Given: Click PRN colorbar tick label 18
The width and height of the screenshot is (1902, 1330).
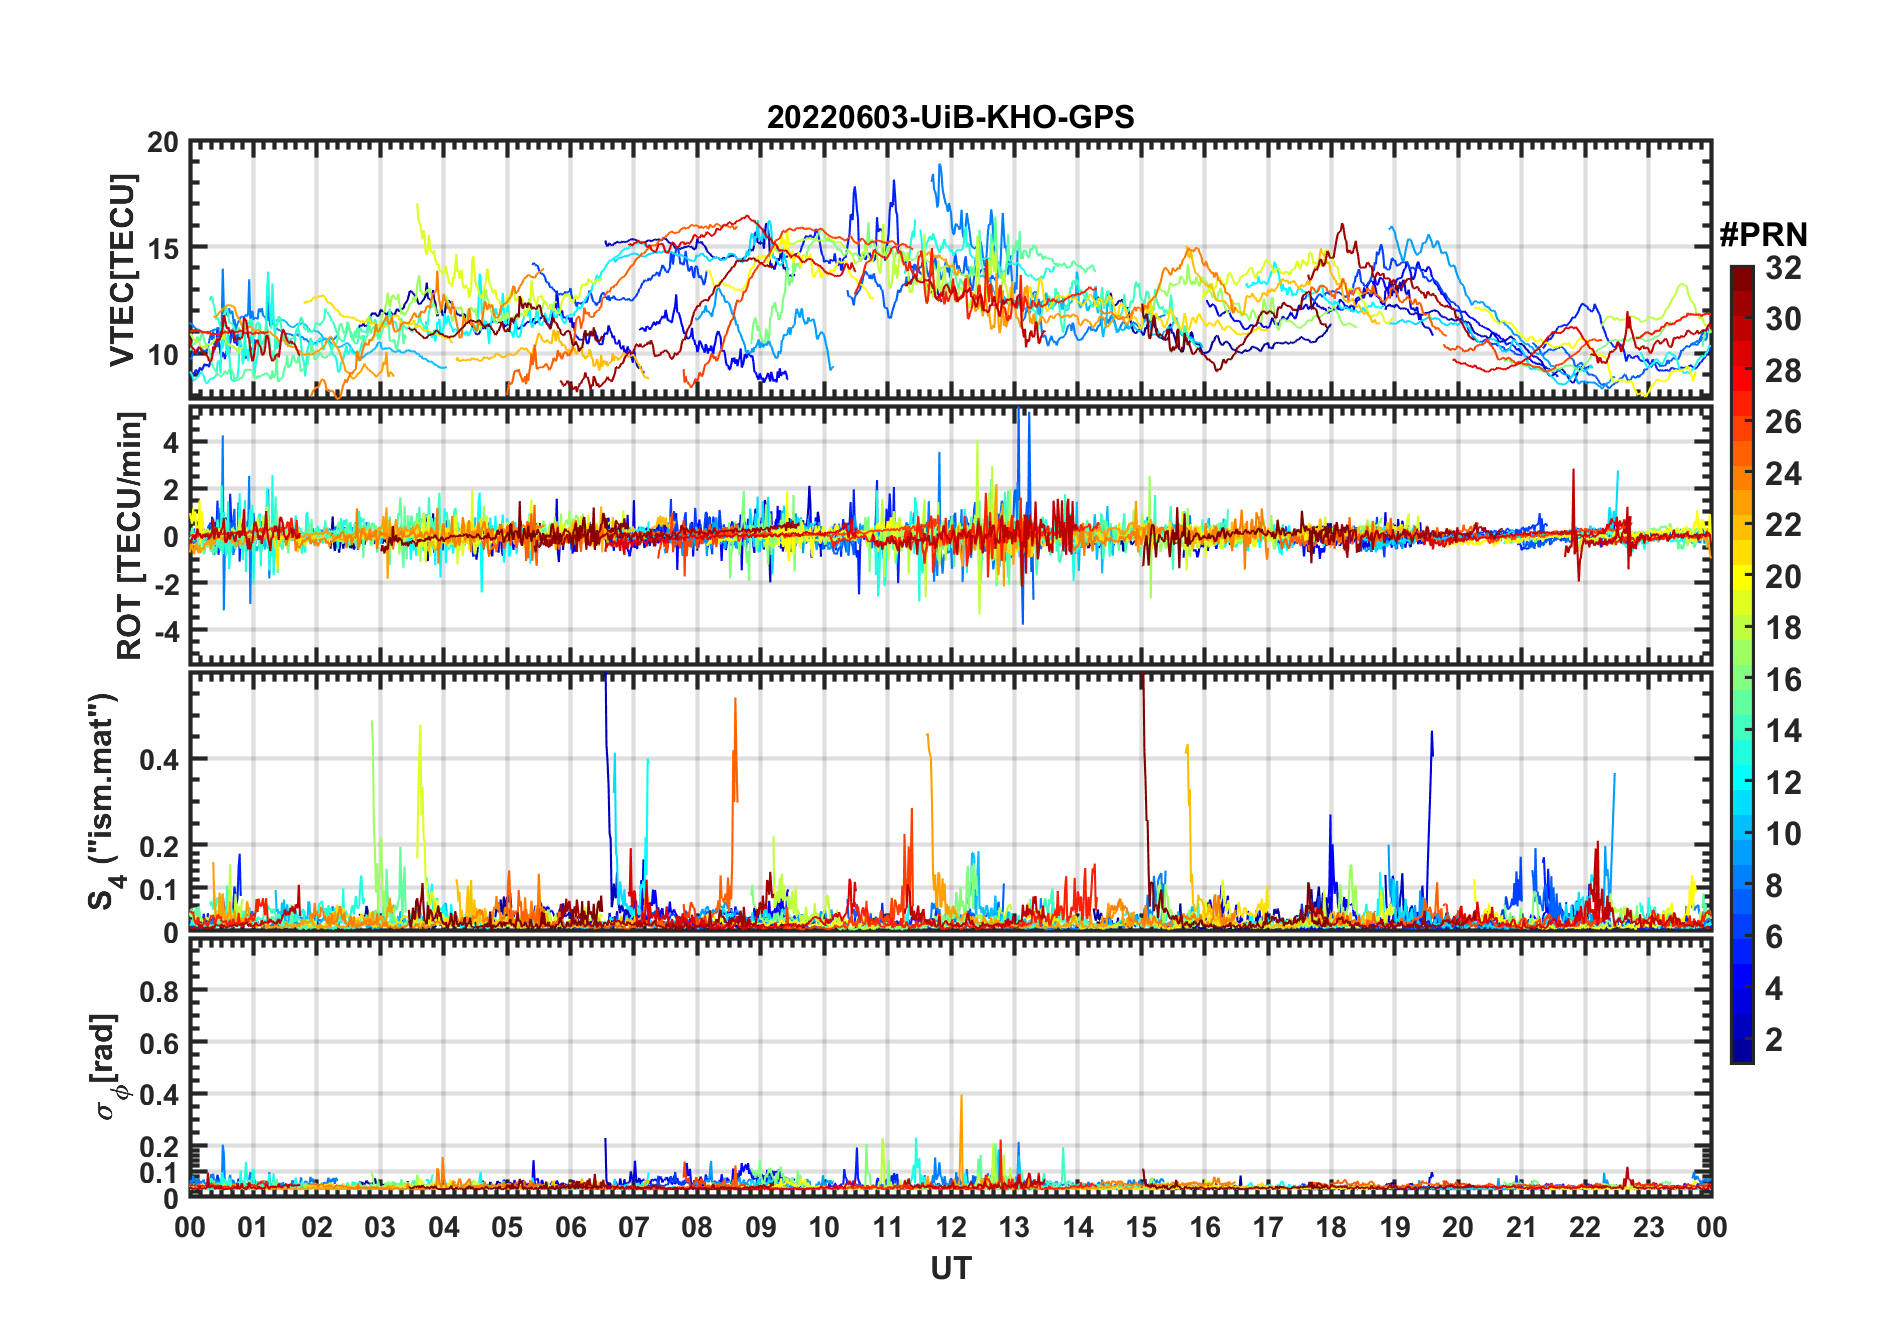Looking at the screenshot, I should click(x=1783, y=628).
